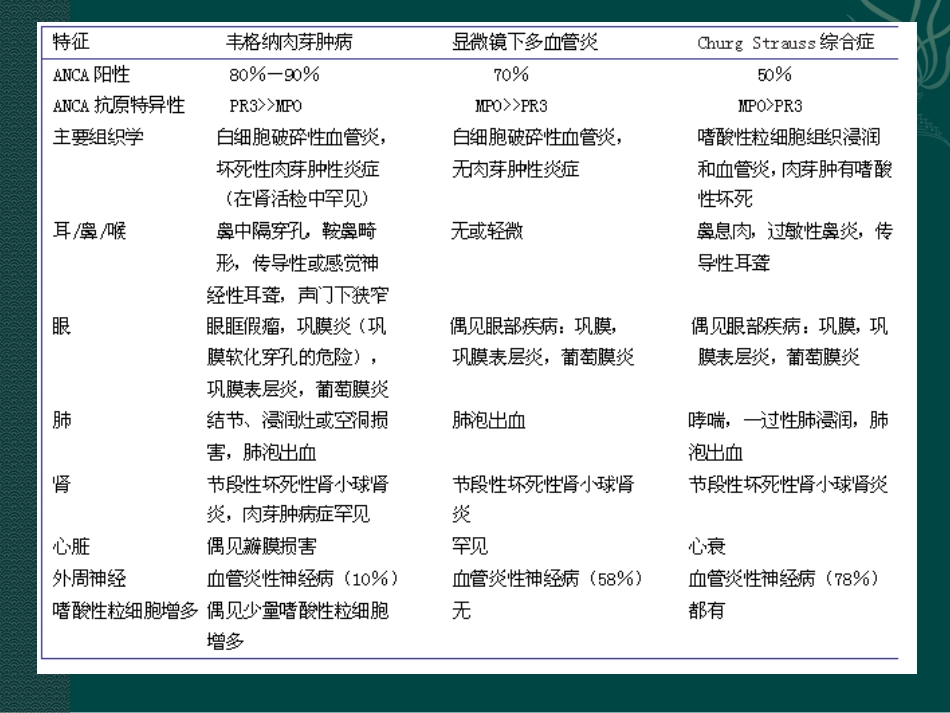Click the cell '都有'
This screenshot has height=713, width=950.
click(706, 610)
